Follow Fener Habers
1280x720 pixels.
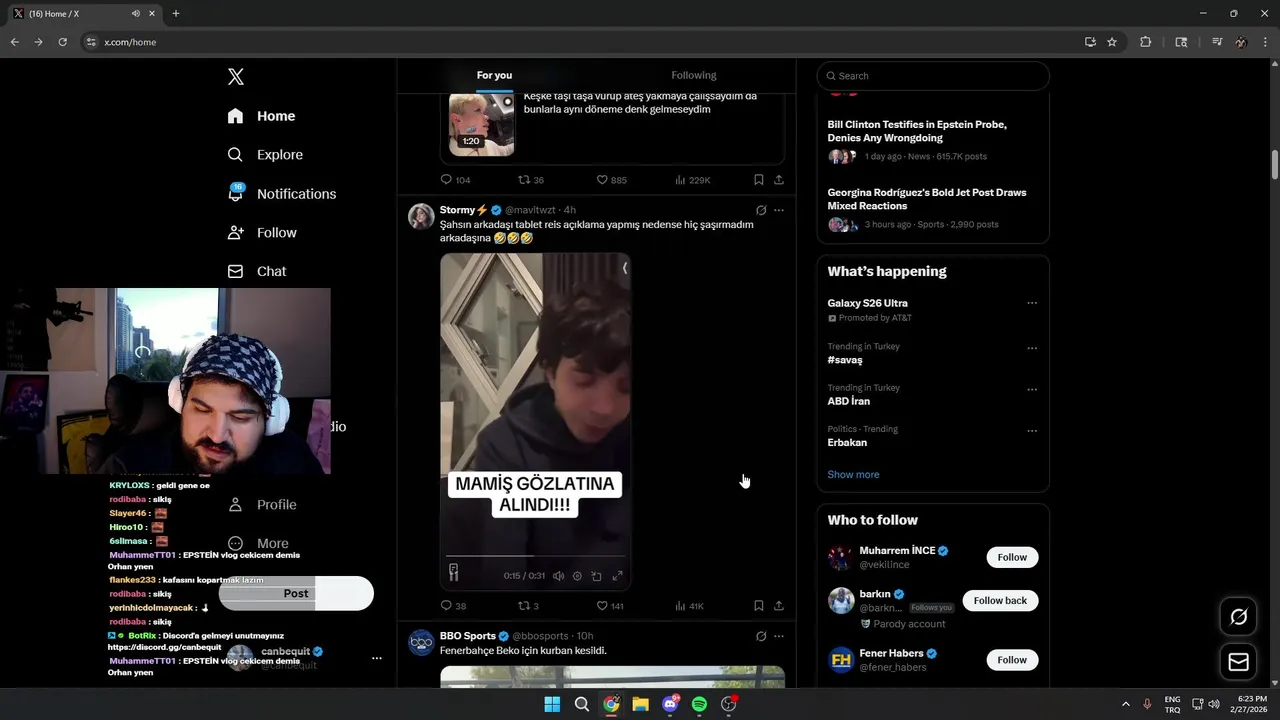pos(1012,660)
